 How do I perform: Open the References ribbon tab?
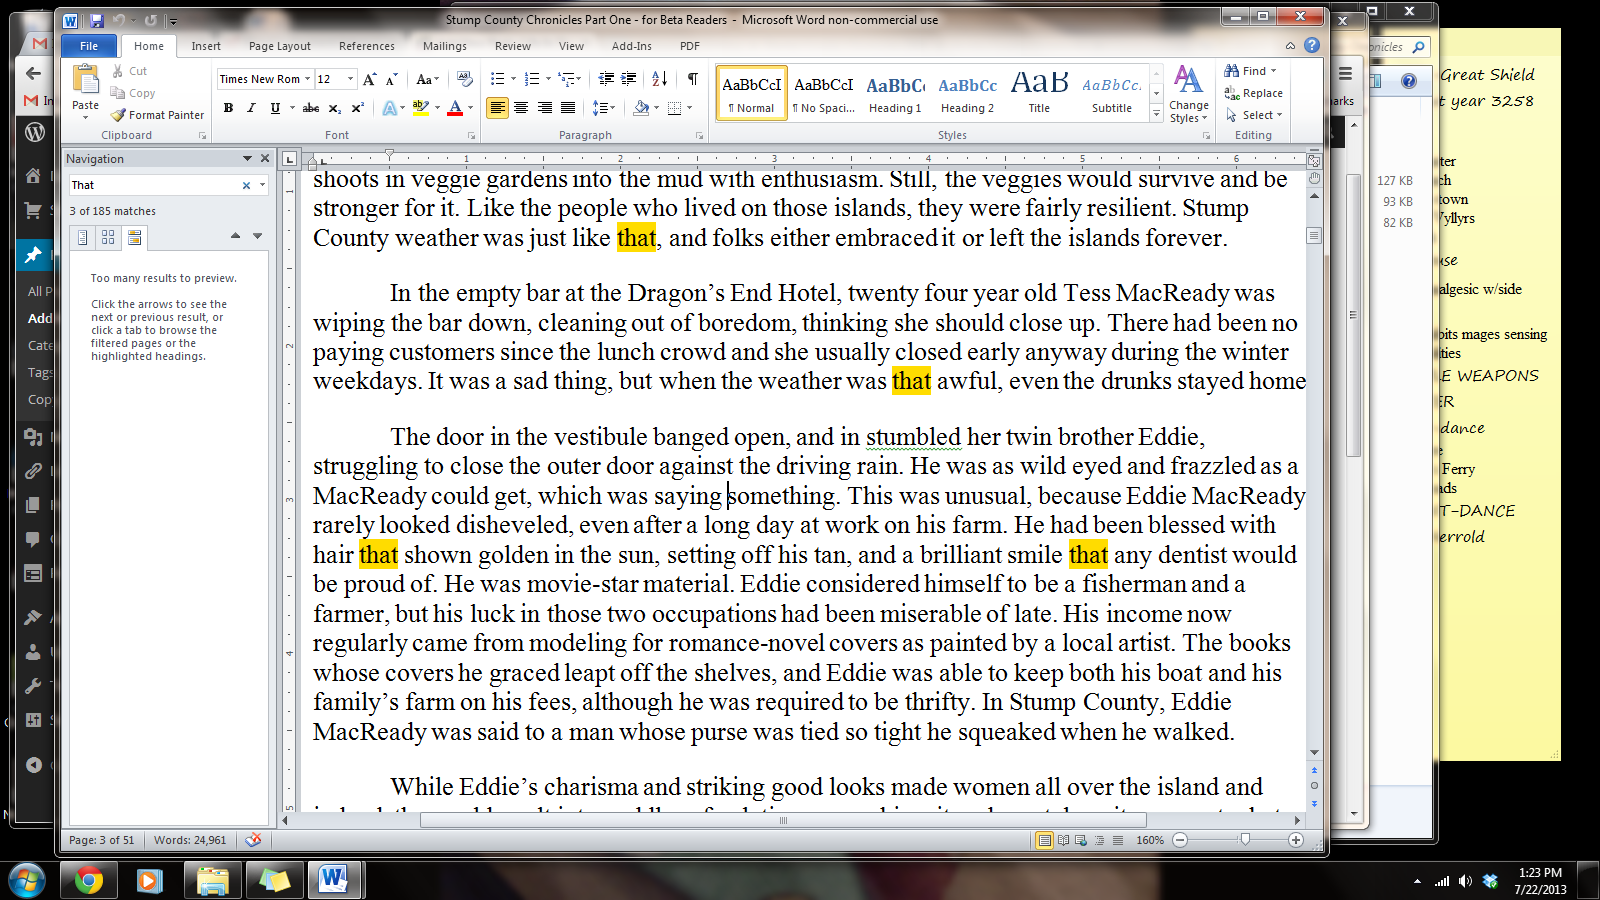(366, 46)
